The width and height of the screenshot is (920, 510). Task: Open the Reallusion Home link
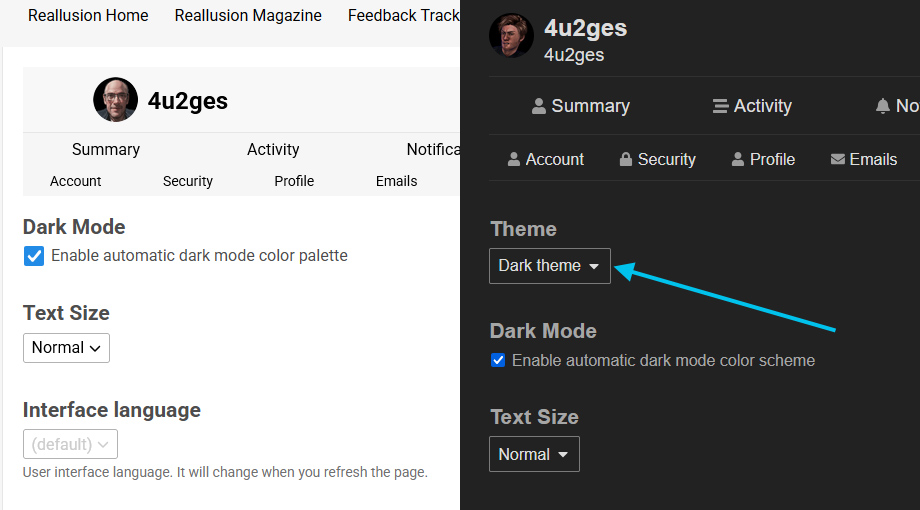point(88,15)
